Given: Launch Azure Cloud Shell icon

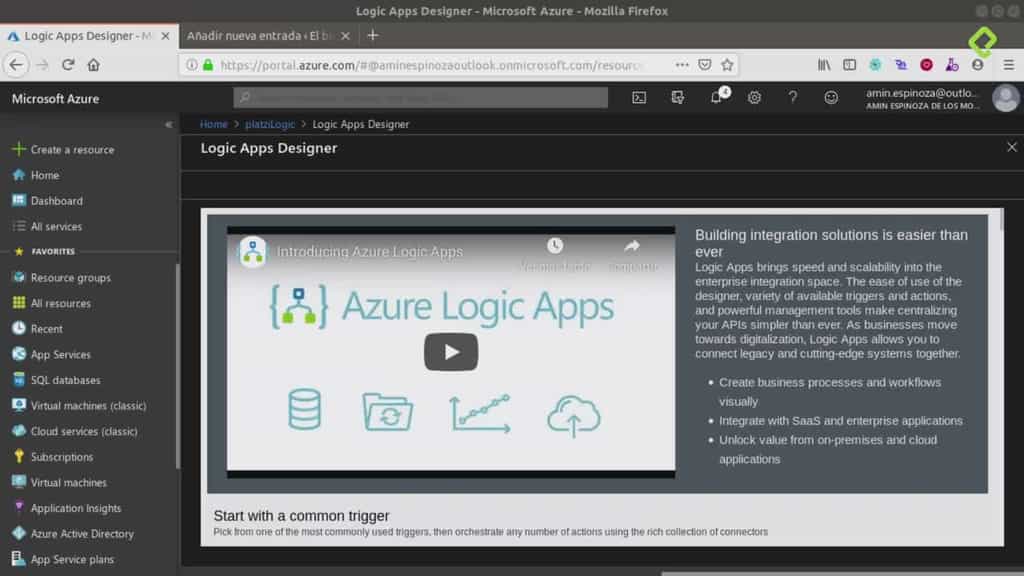Looking at the screenshot, I should (639, 98).
